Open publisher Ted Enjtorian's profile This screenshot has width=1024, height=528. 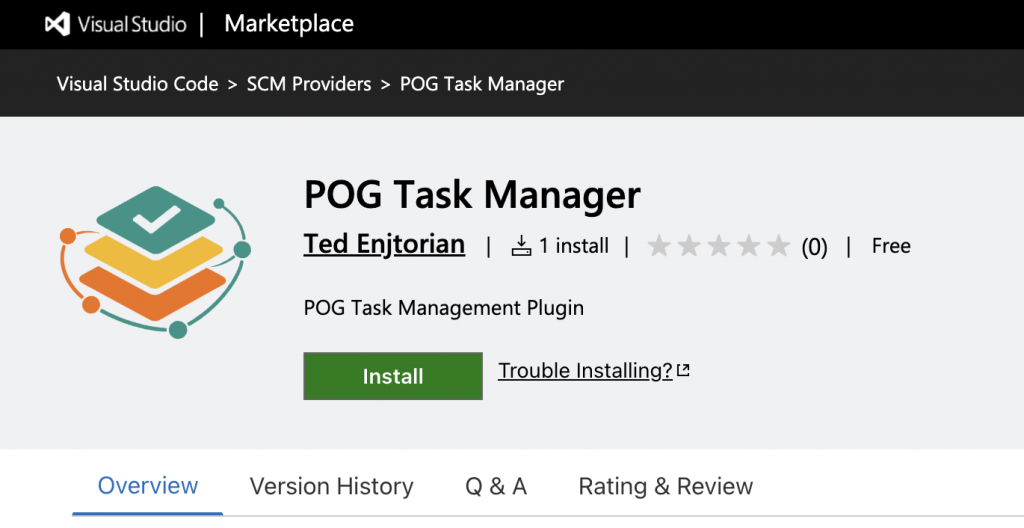tap(384, 244)
